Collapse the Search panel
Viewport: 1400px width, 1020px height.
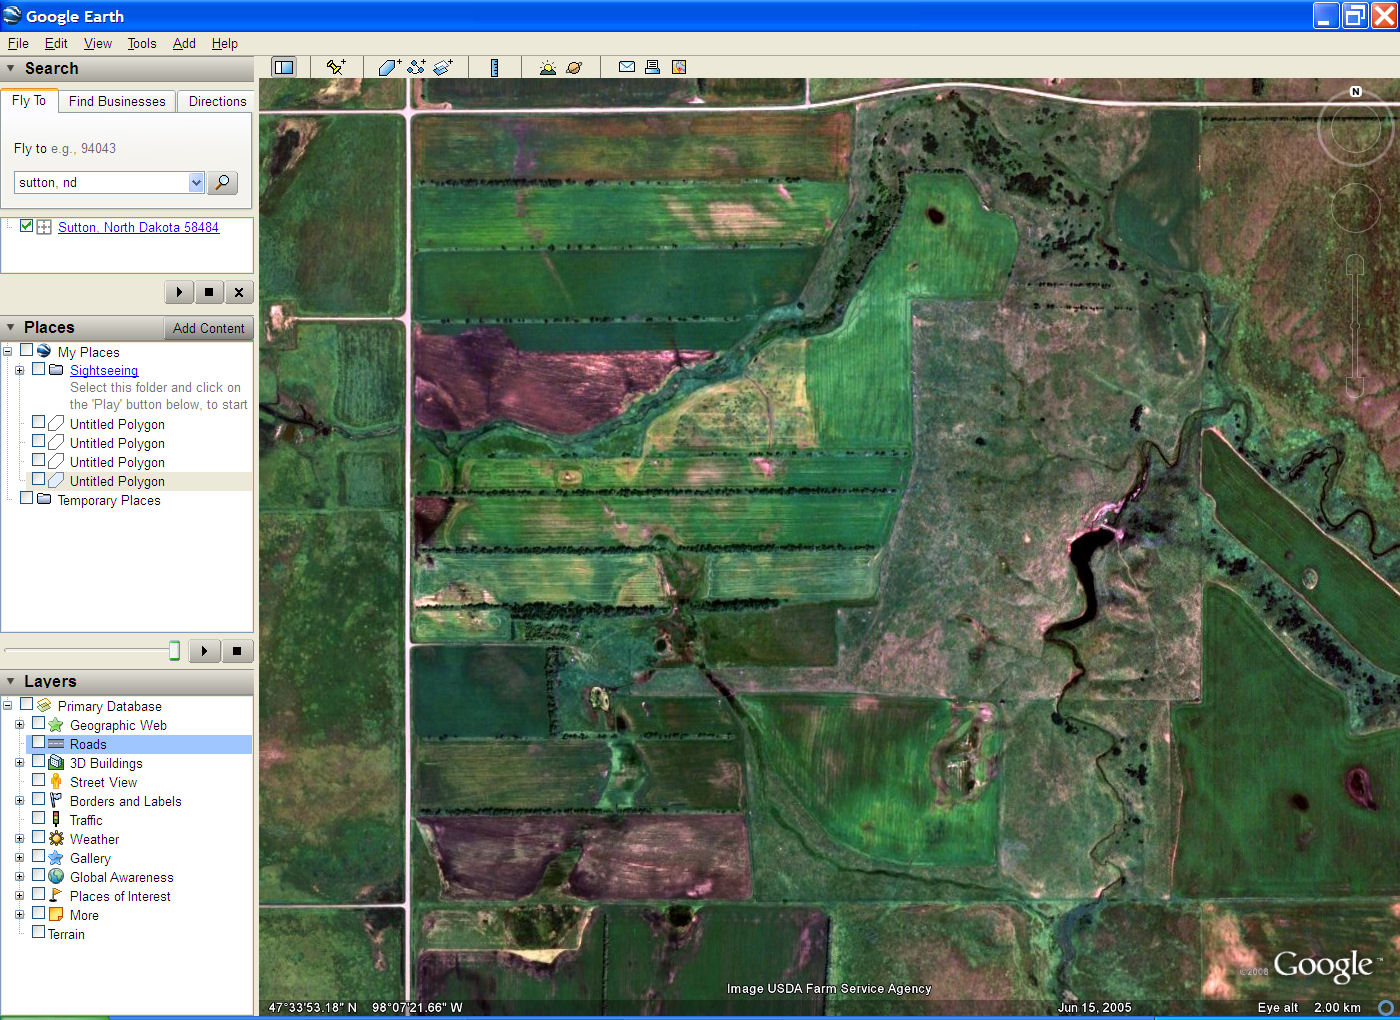pyautogui.click(x=11, y=68)
